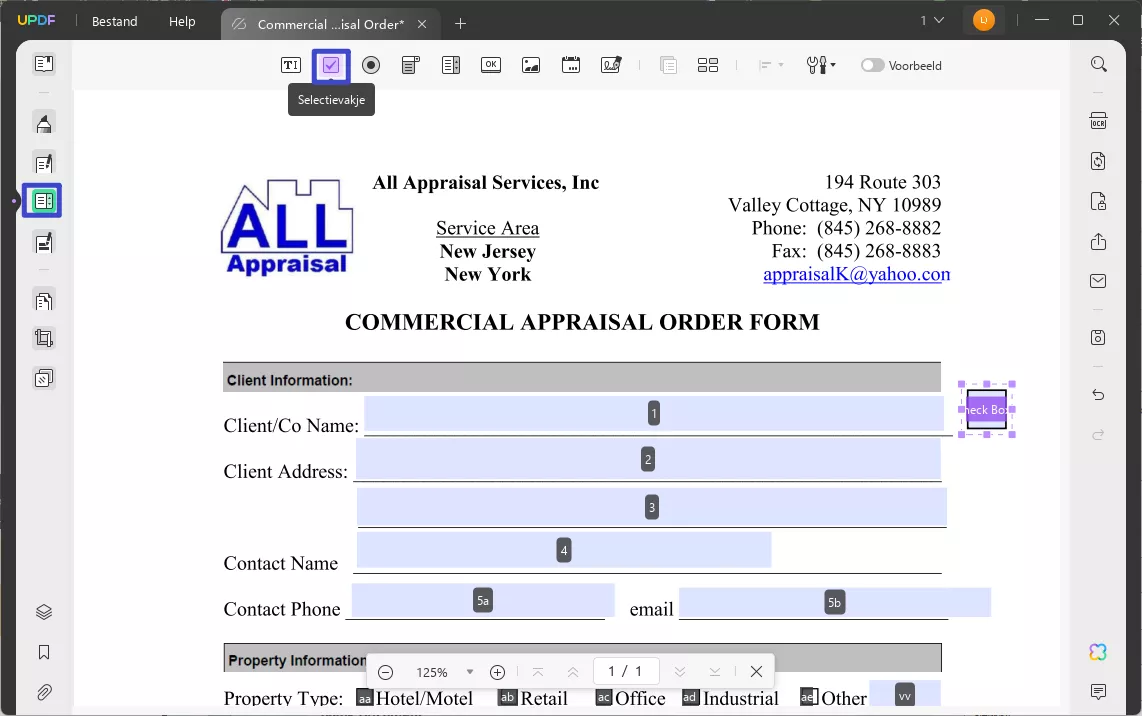This screenshot has height=716, width=1142.
Task: Open the Bestand menu
Action: pyautogui.click(x=114, y=22)
